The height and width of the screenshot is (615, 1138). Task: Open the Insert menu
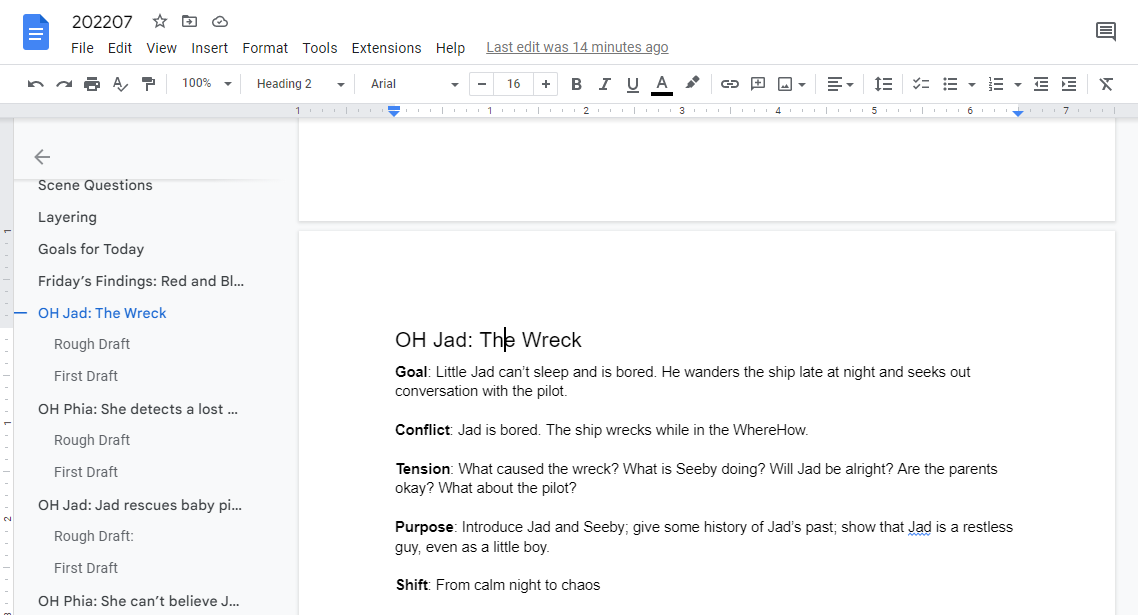[209, 48]
